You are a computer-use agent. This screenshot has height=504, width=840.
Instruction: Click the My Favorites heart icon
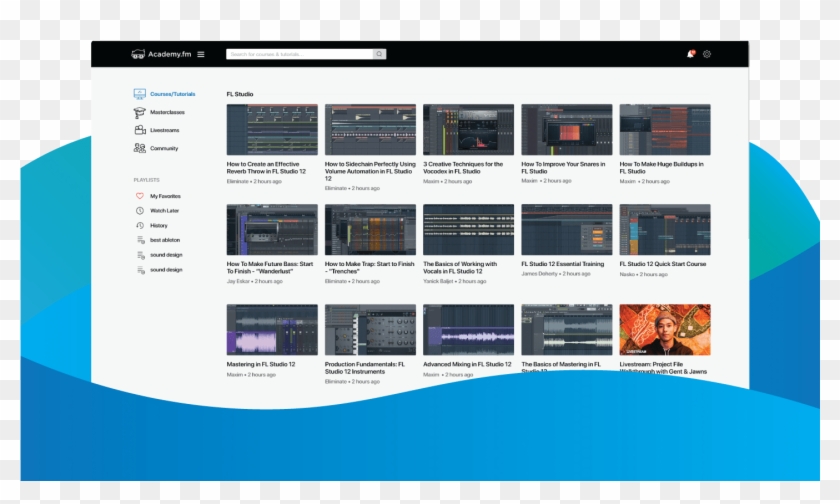point(139,196)
